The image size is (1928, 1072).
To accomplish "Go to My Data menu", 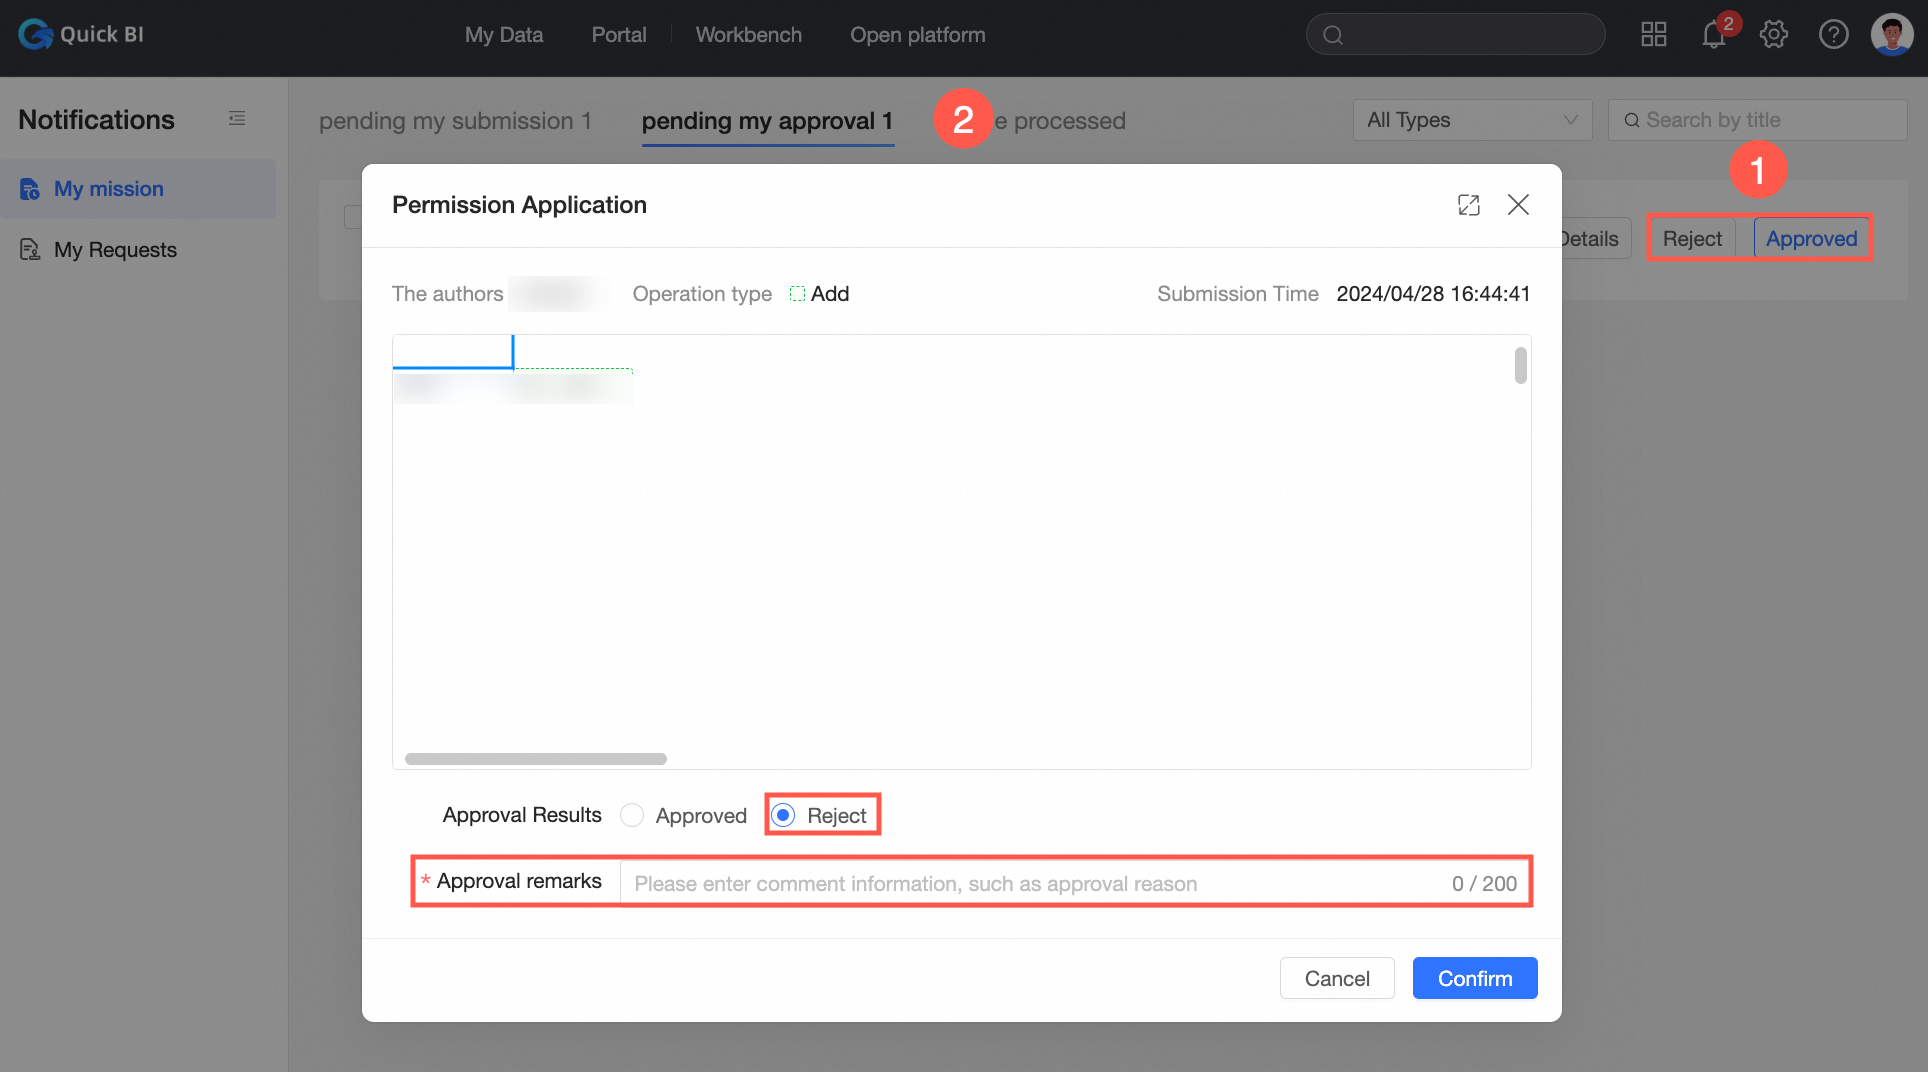I will click(504, 35).
